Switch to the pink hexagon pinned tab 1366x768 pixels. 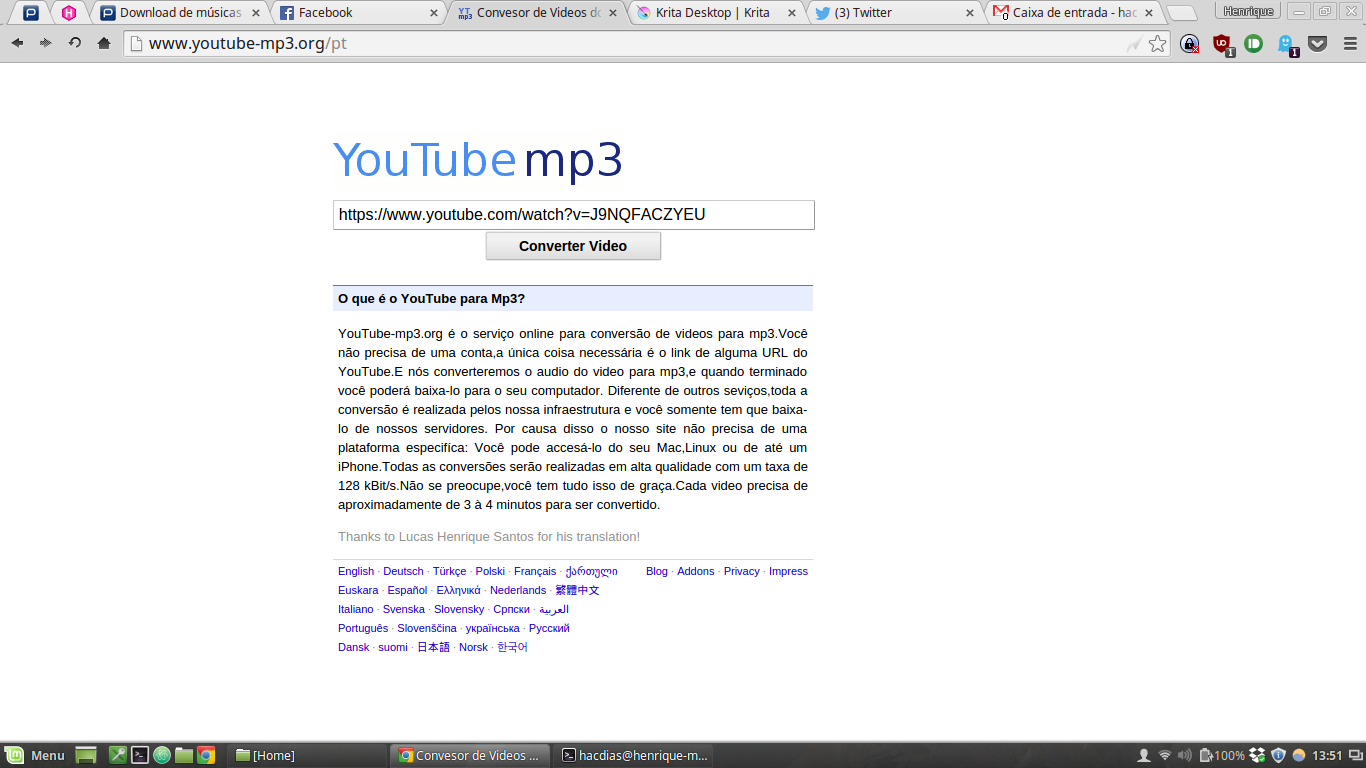point(69,13)
